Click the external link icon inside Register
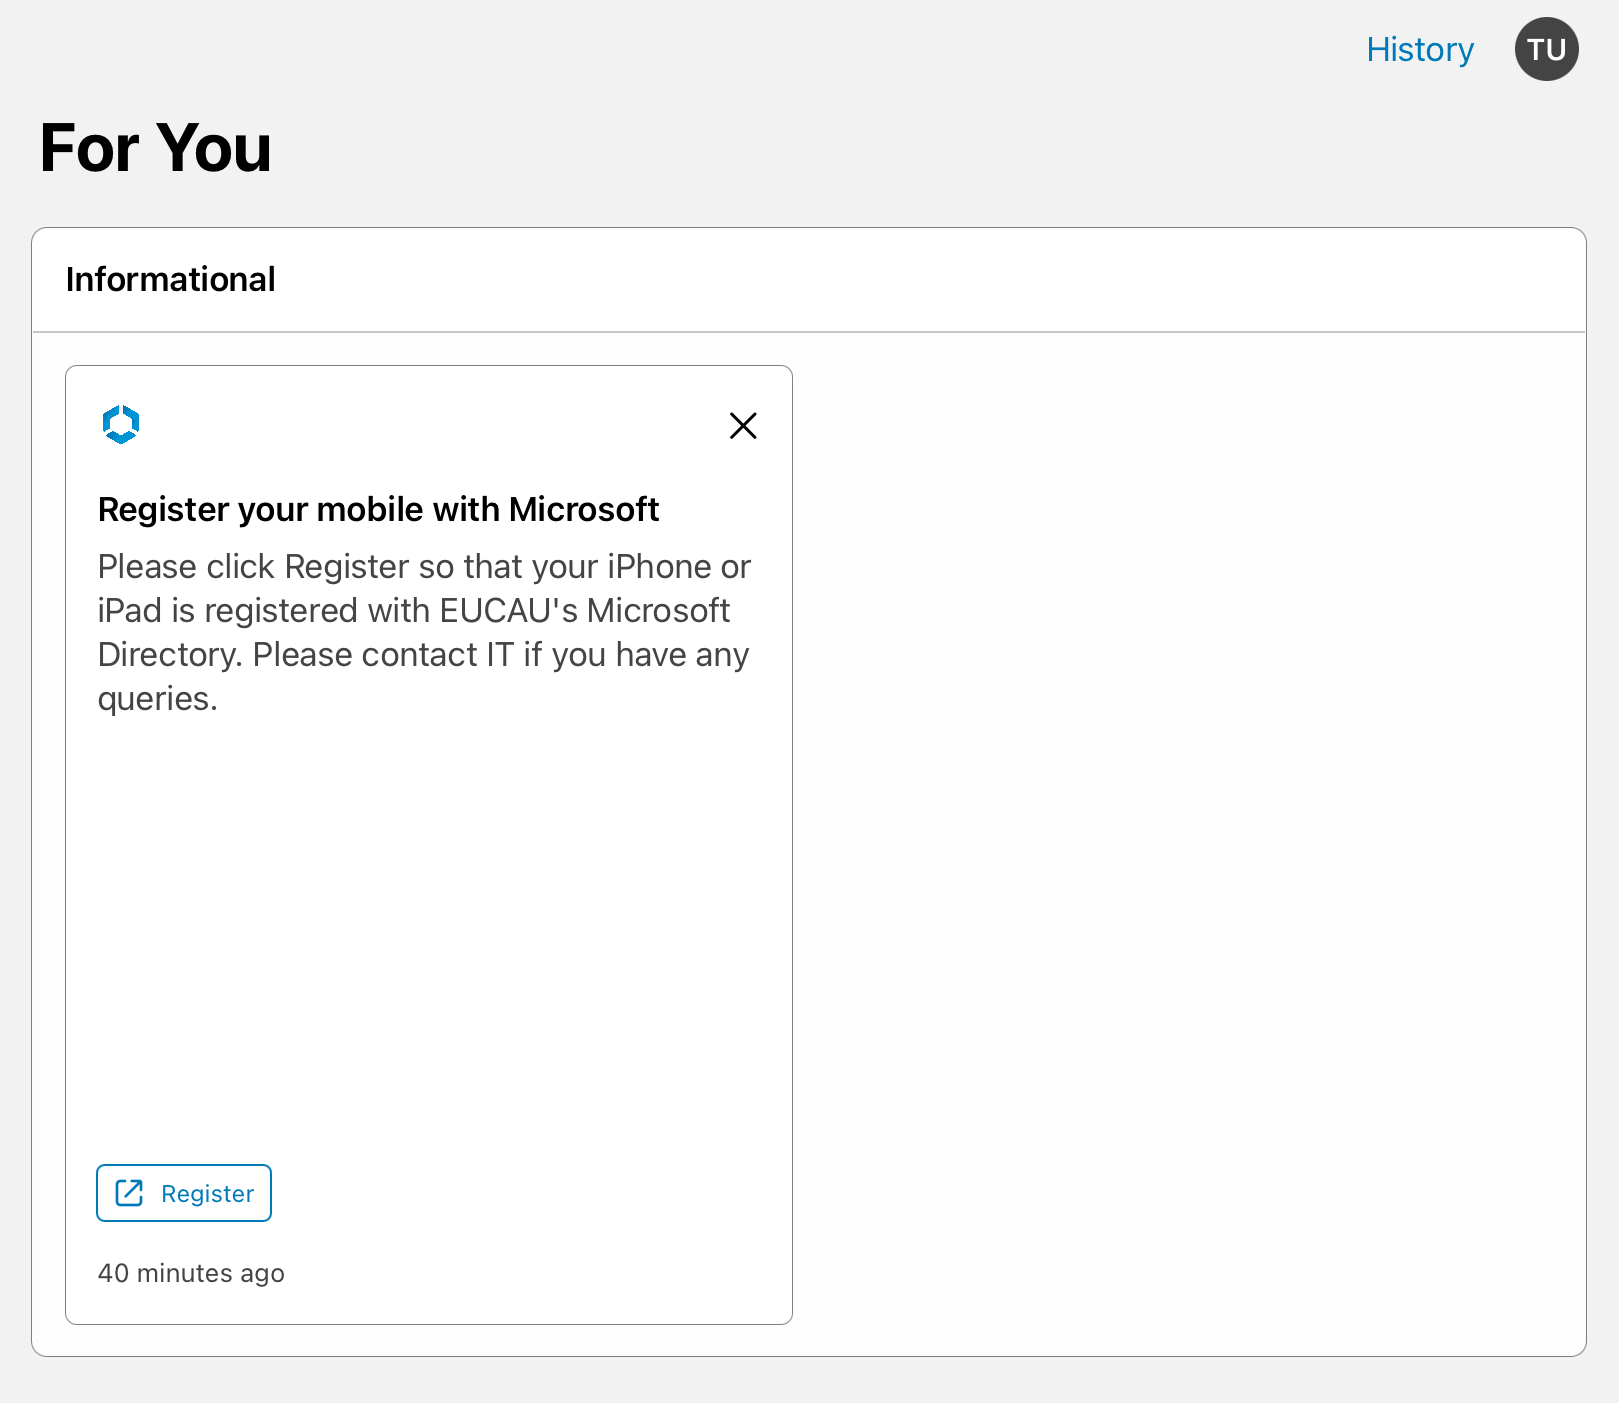This screenshot has height=1403, width=1619. coord(130,1193)
